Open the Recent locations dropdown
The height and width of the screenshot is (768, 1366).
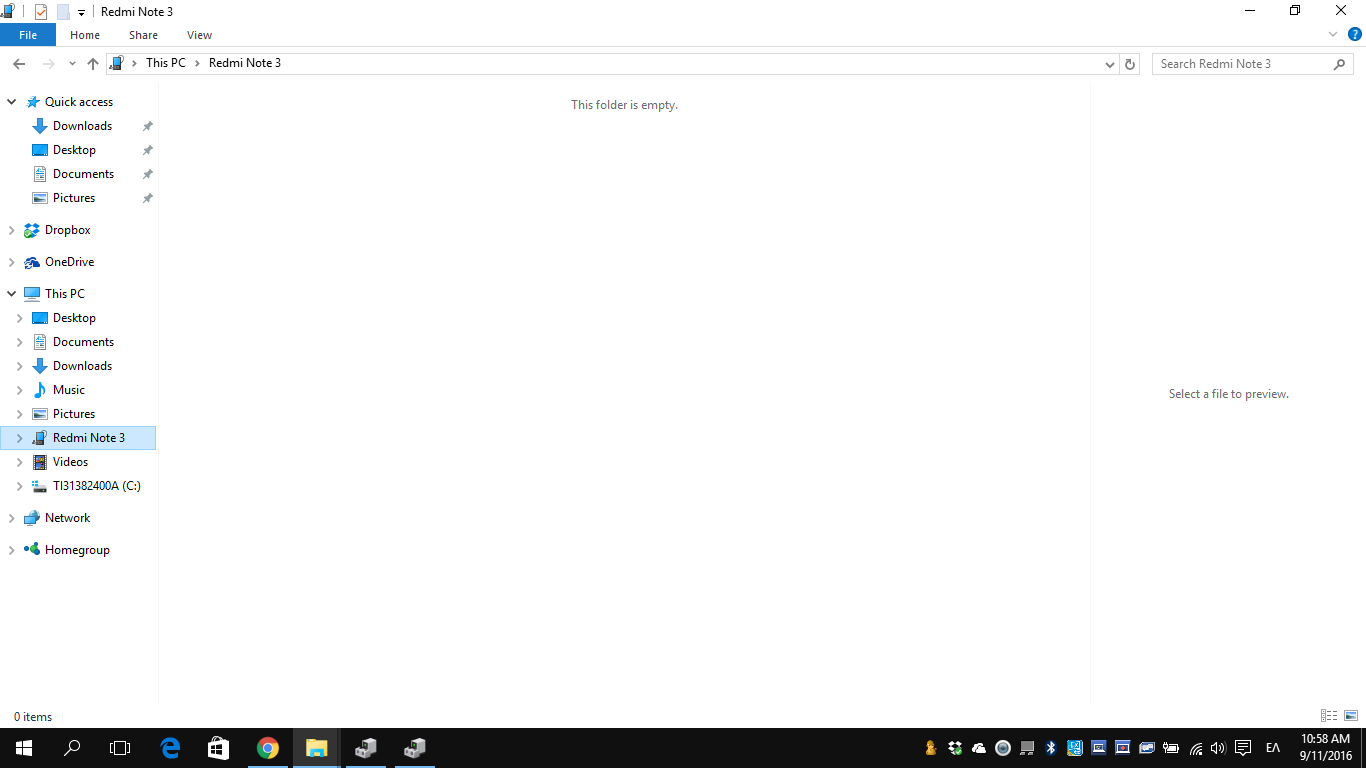(72, 63)
